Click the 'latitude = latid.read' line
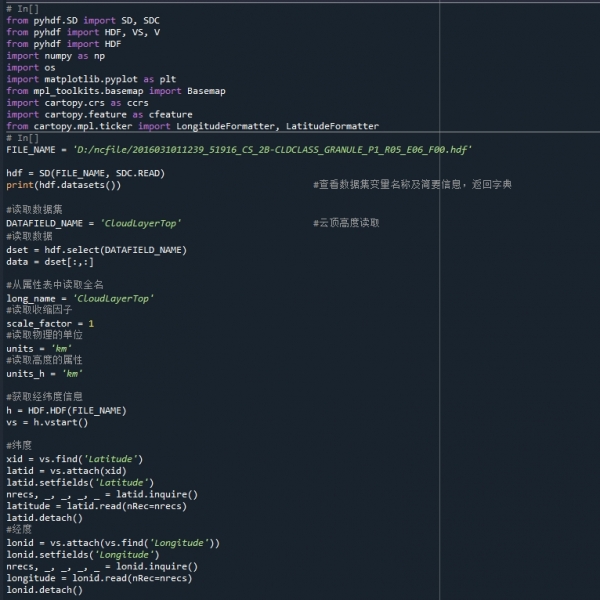Viewport: 600px width, 600px height. (x=96, y=506)
